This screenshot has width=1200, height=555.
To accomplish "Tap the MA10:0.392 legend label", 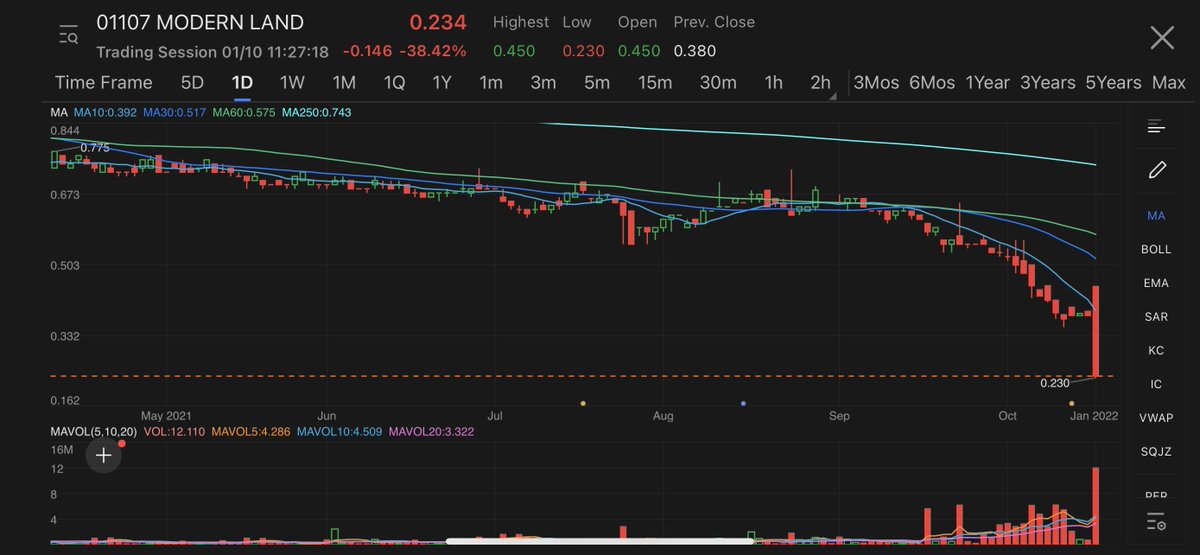I will [104, 112].
